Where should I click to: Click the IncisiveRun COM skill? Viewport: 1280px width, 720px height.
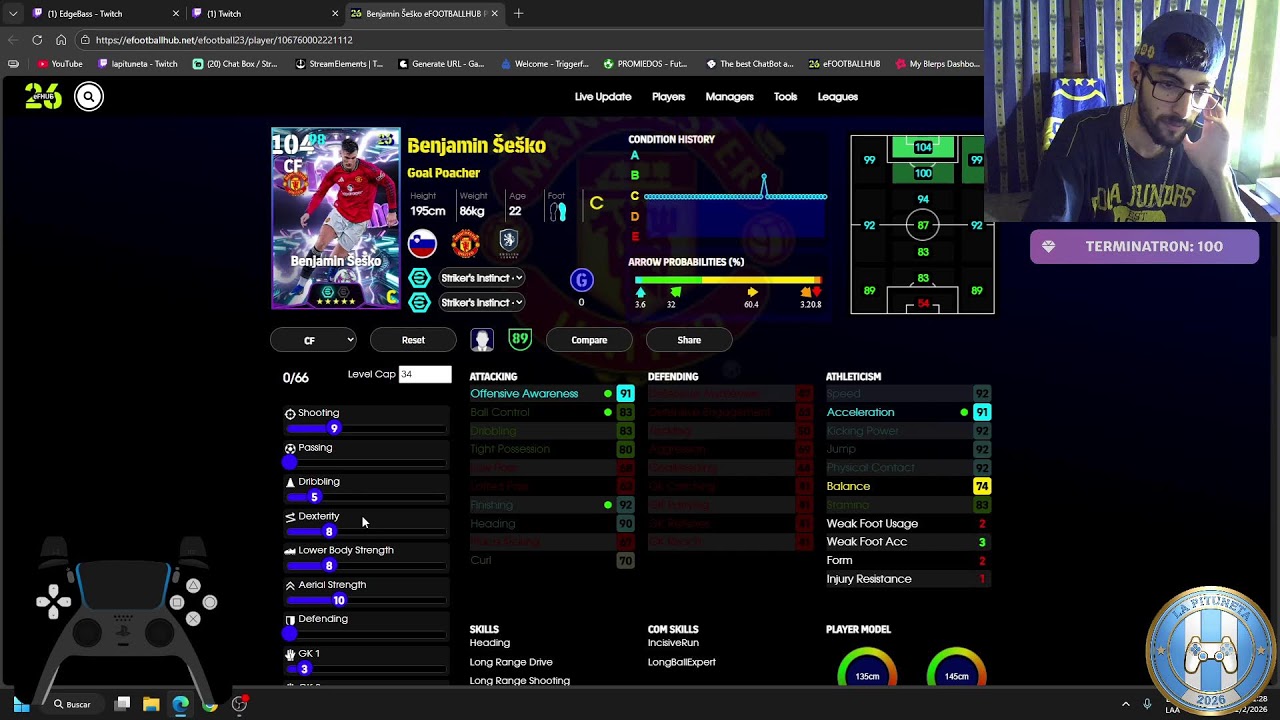tap(673, 643)
